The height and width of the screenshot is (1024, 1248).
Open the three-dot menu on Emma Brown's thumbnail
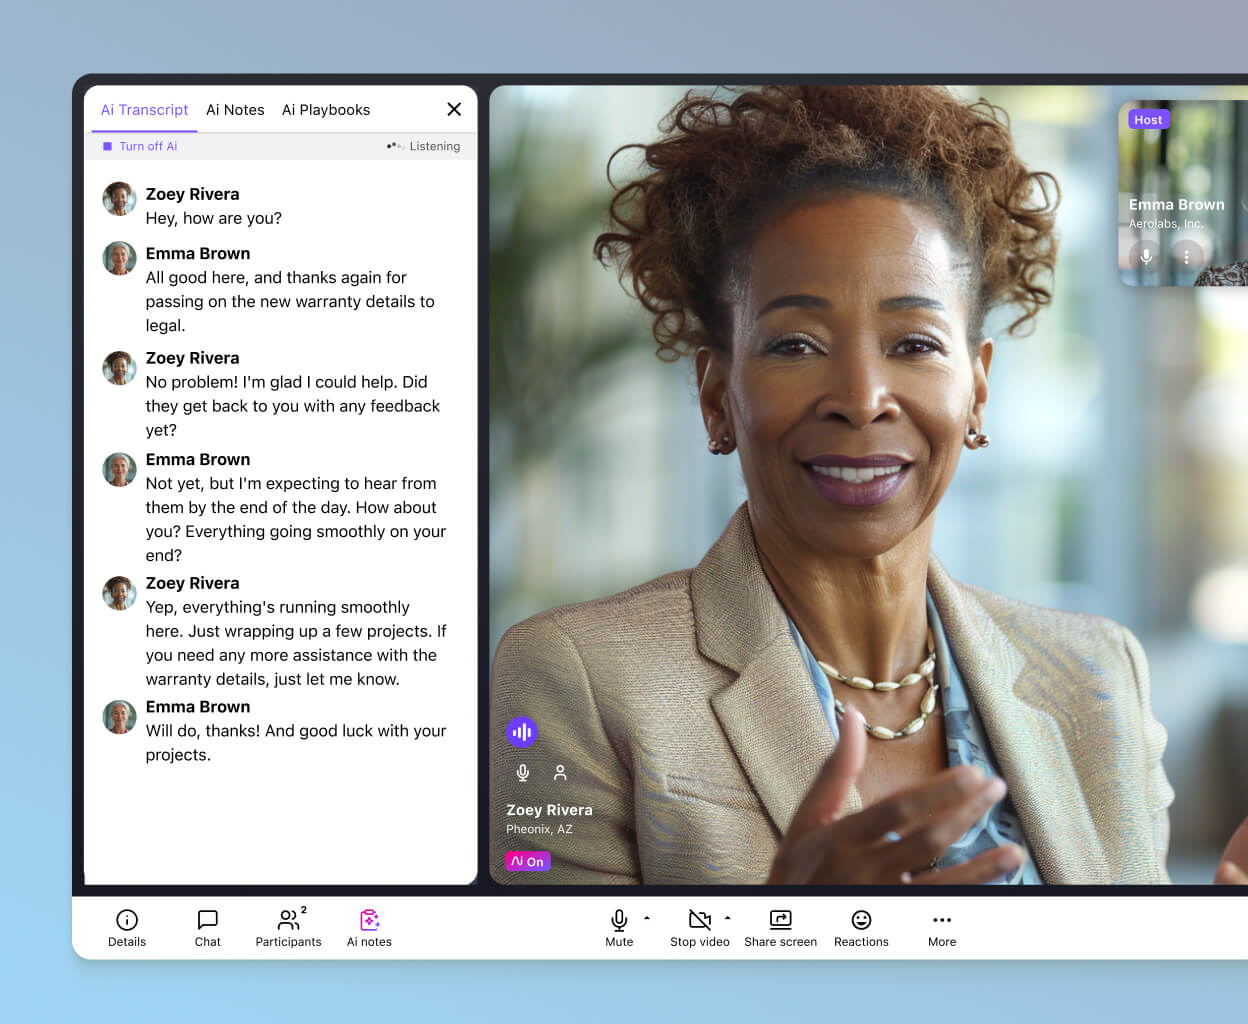1186,256
